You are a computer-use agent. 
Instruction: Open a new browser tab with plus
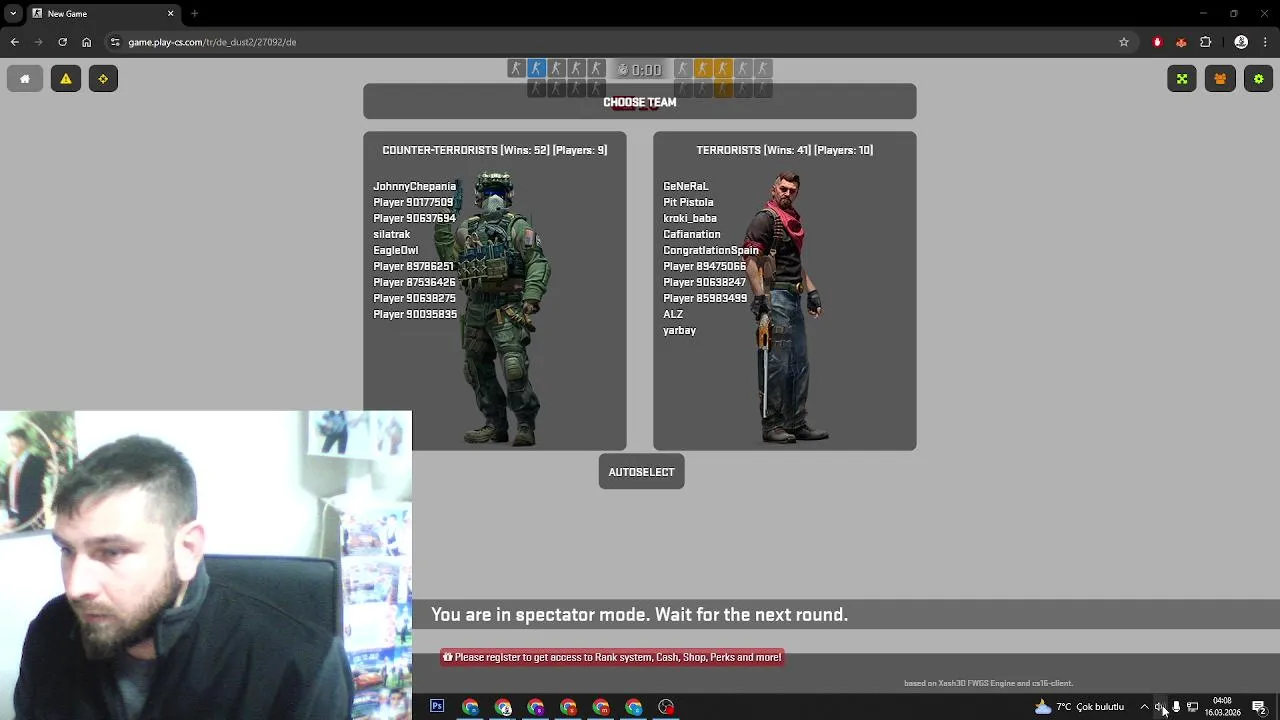(x=194, y=13)
